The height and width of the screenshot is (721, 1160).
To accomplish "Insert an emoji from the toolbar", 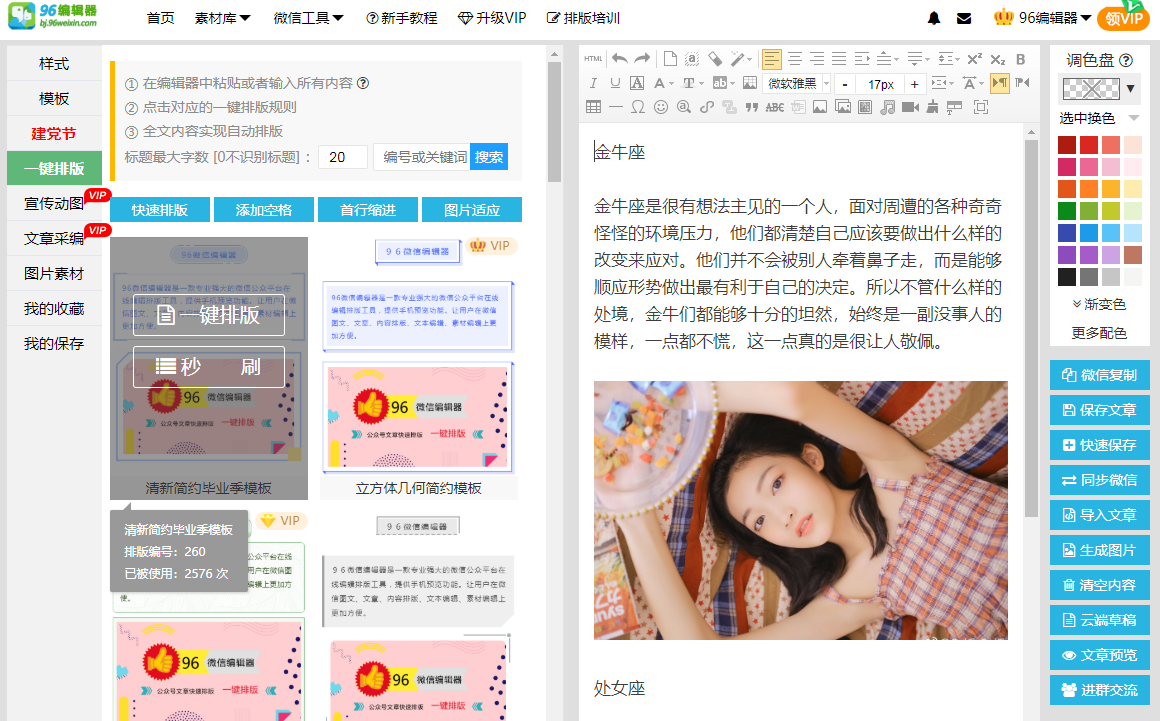I will click(660, 107).
